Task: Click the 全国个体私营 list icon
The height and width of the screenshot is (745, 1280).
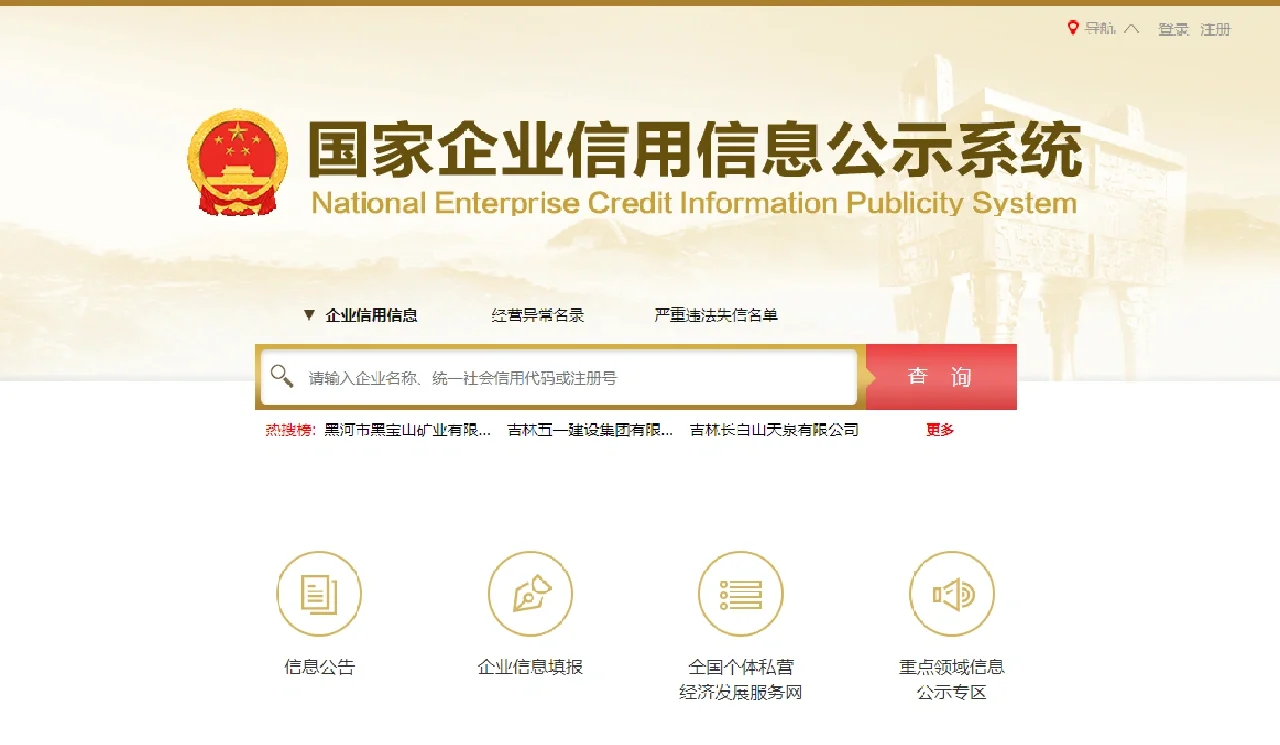Action: click(x=741, y=594)
